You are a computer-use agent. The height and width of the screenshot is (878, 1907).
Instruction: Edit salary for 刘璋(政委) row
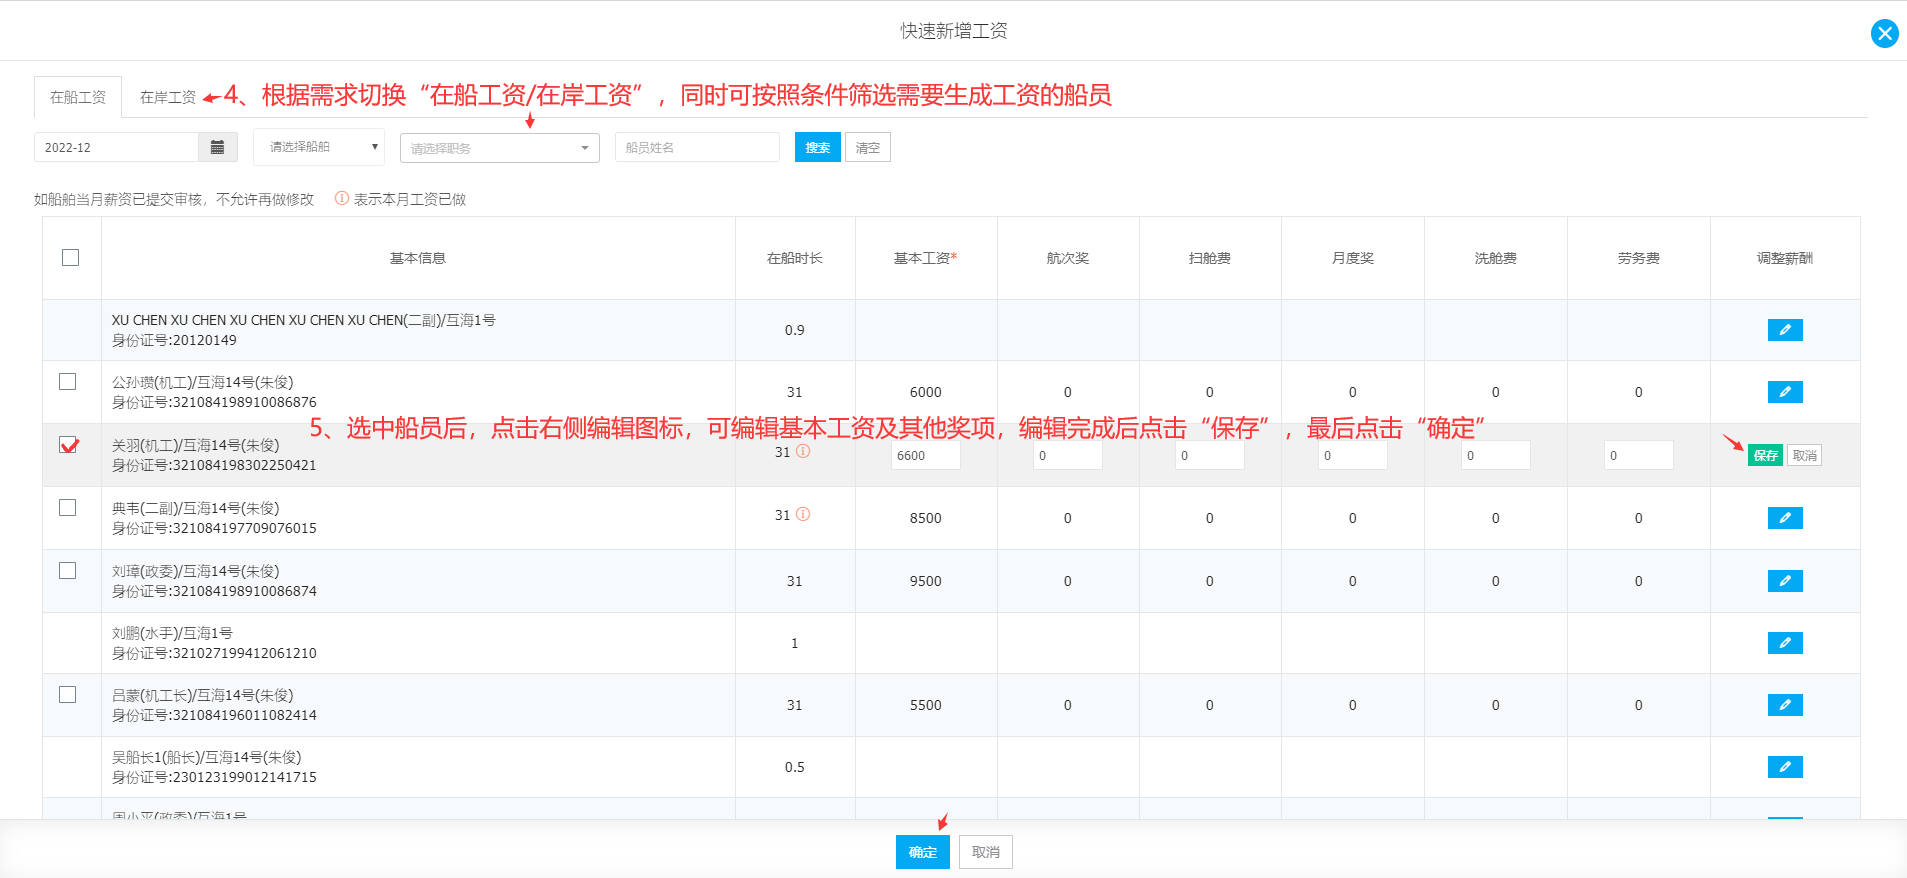coord(1784,581)
